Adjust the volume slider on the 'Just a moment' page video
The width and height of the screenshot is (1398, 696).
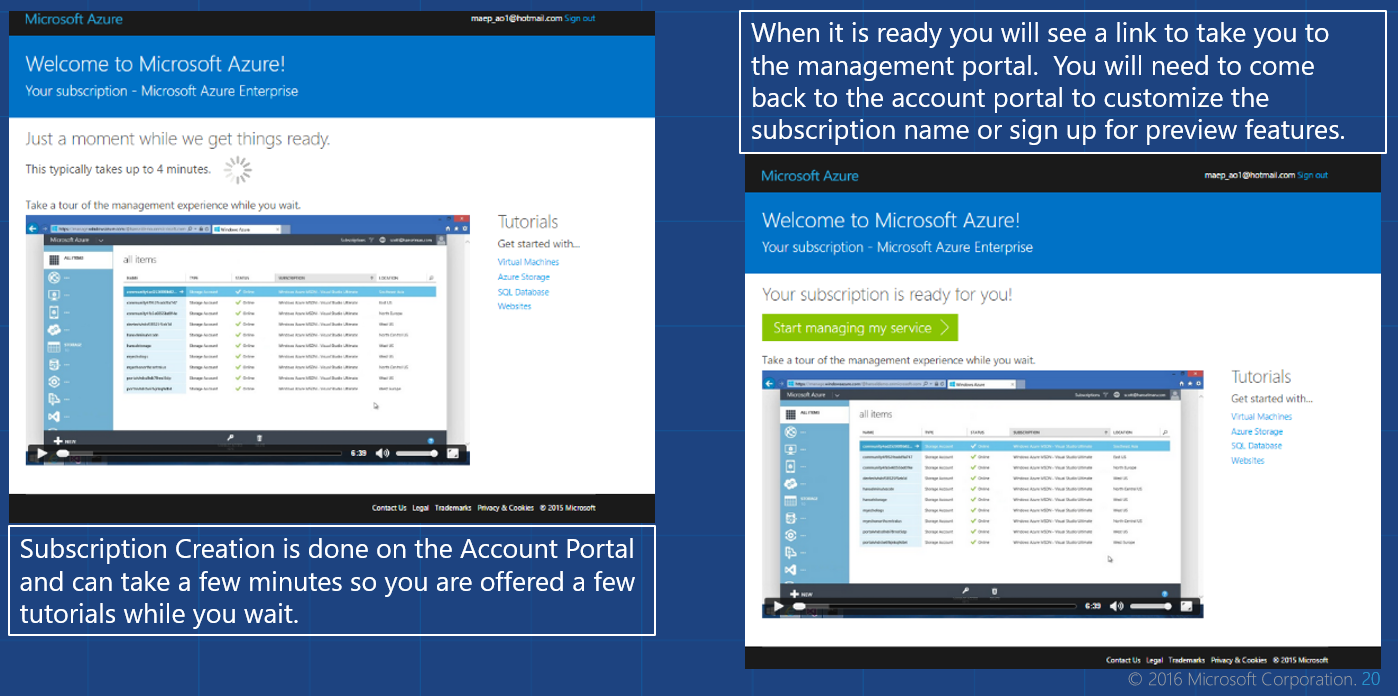click(417, 453)
